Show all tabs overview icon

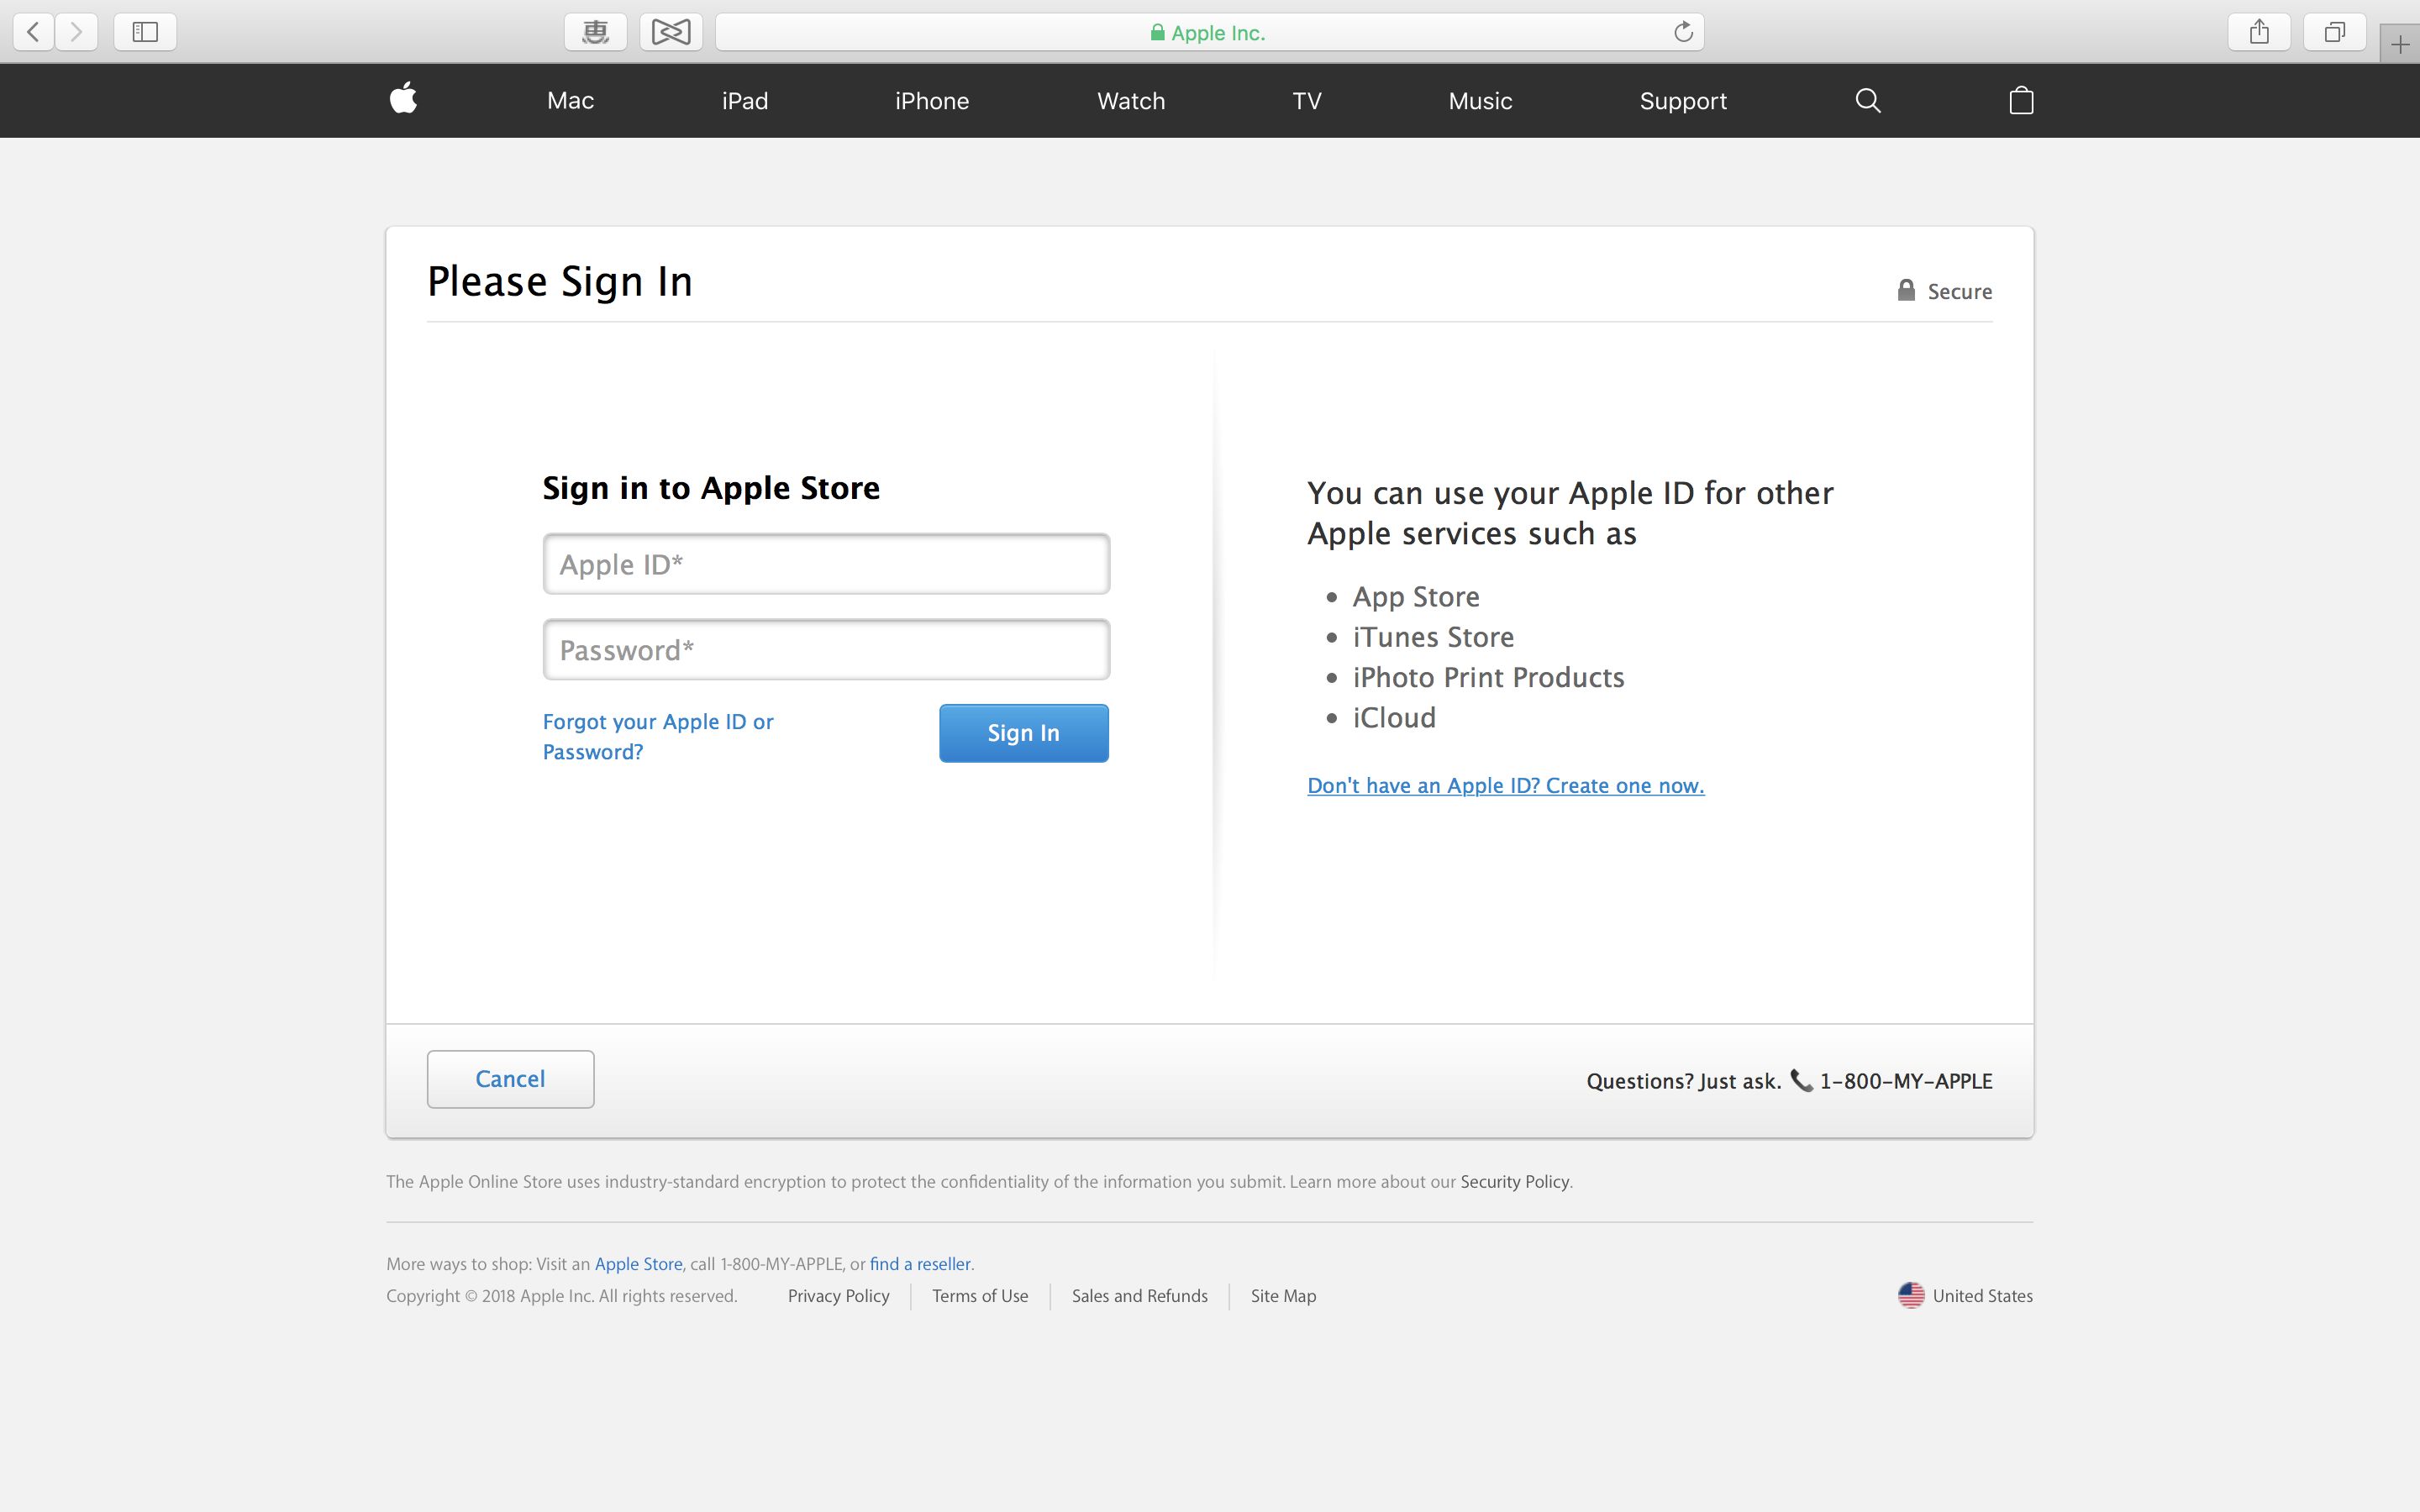pyautogui.click(x=2334, y=32)
